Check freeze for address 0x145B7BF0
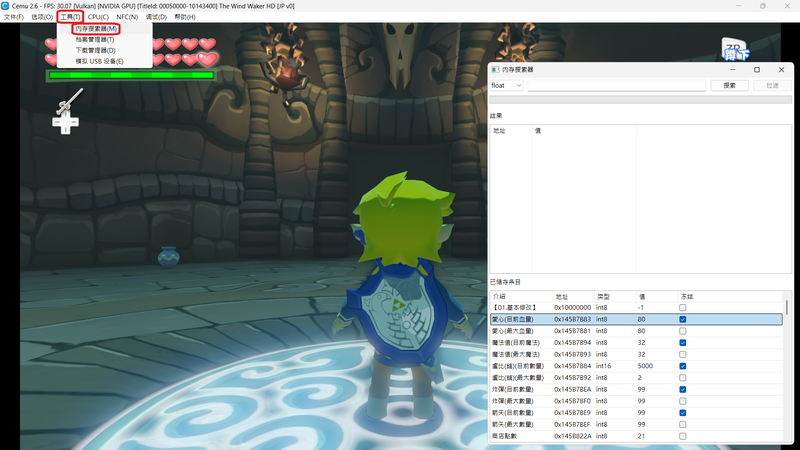The image size is (800, 450). [x=683, y=402]
